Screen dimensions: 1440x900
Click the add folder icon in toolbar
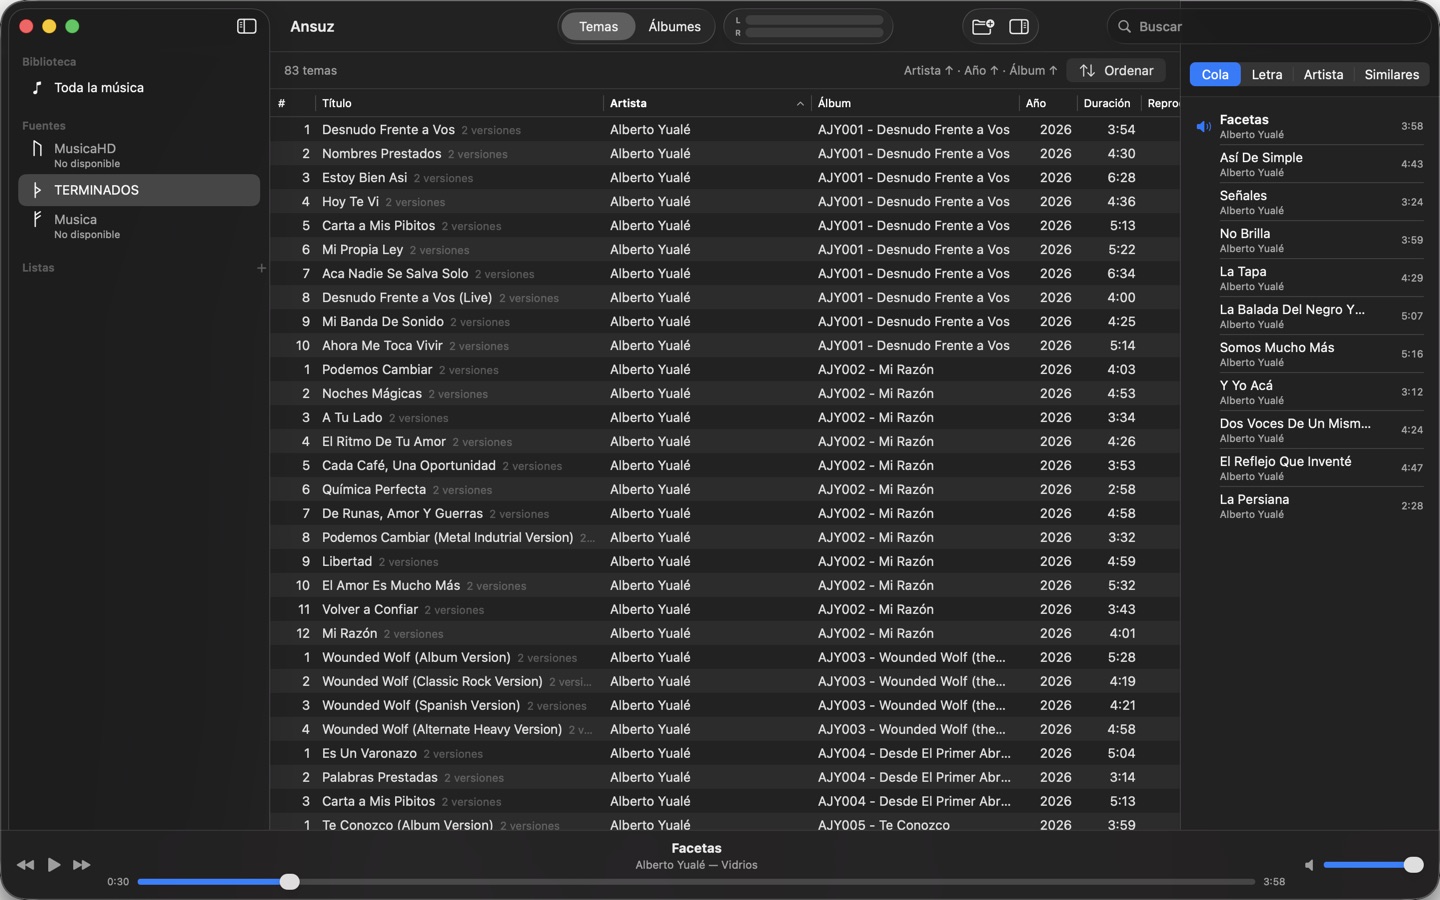tap(983, 27)
